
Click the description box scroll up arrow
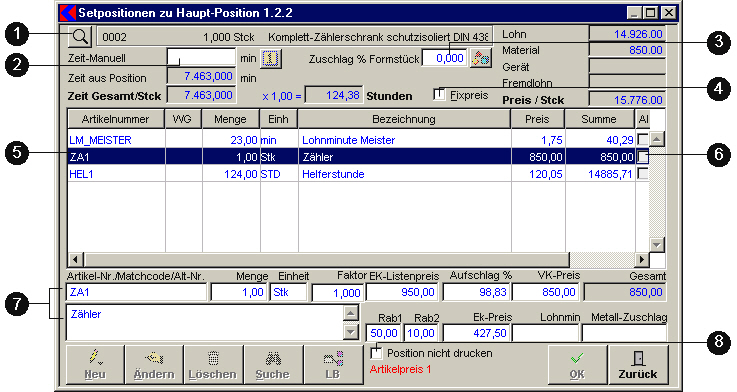351,313
